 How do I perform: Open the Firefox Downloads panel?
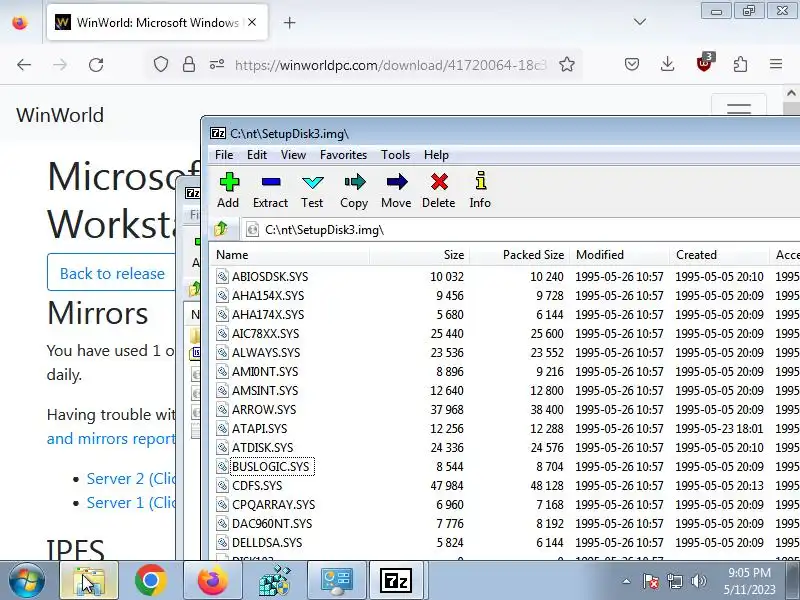pos(667,64)
